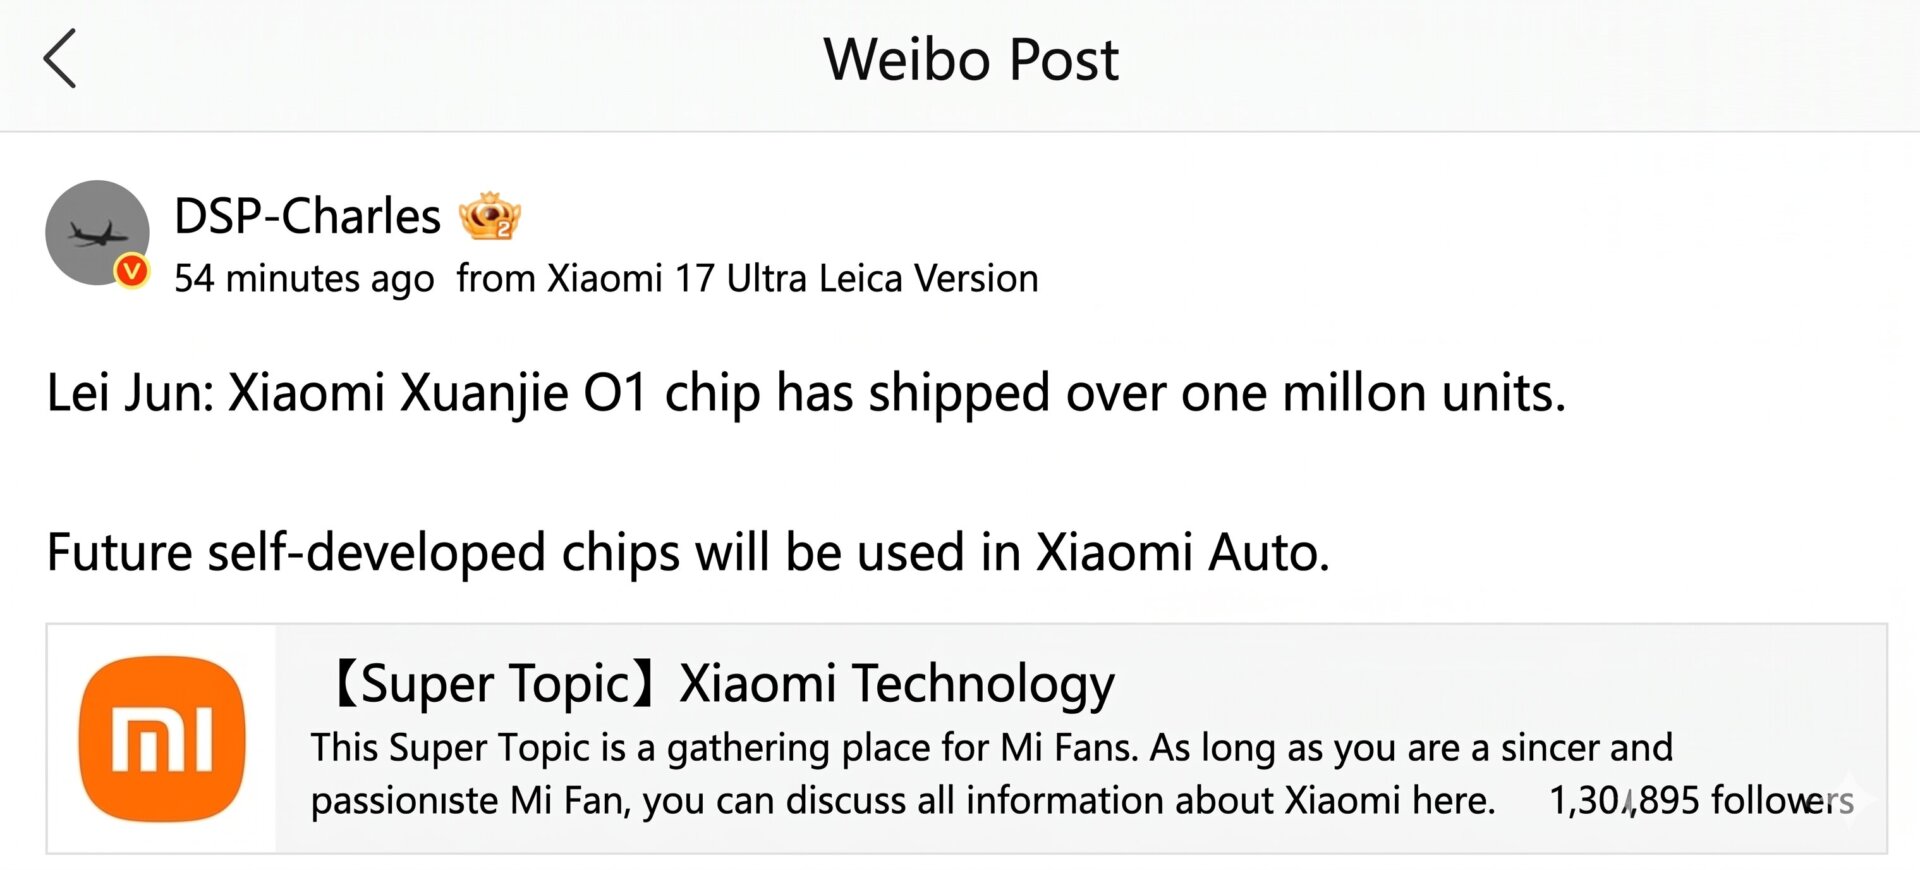Screen dimensions: 1920x870
Task: Click the back arrow to return
Action: (60, 58)
